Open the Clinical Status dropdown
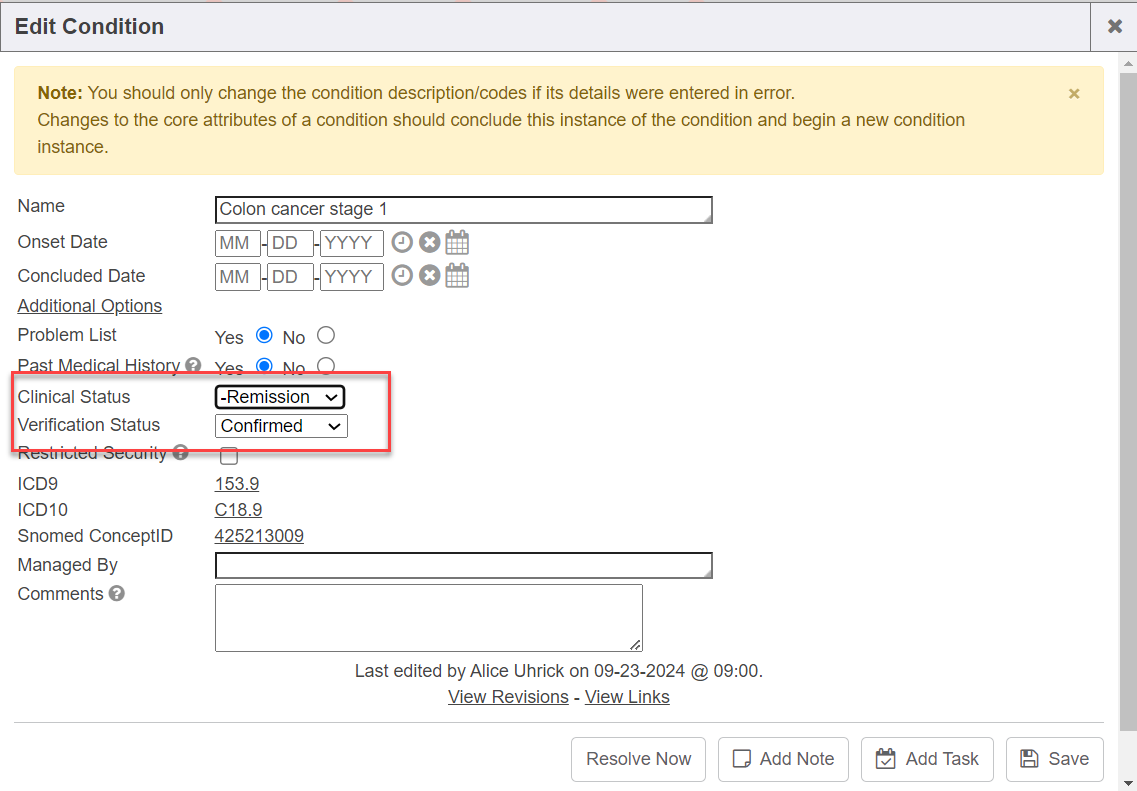Screen dimensions: 1137x791 pyautogui.click(x=280, y=397)
